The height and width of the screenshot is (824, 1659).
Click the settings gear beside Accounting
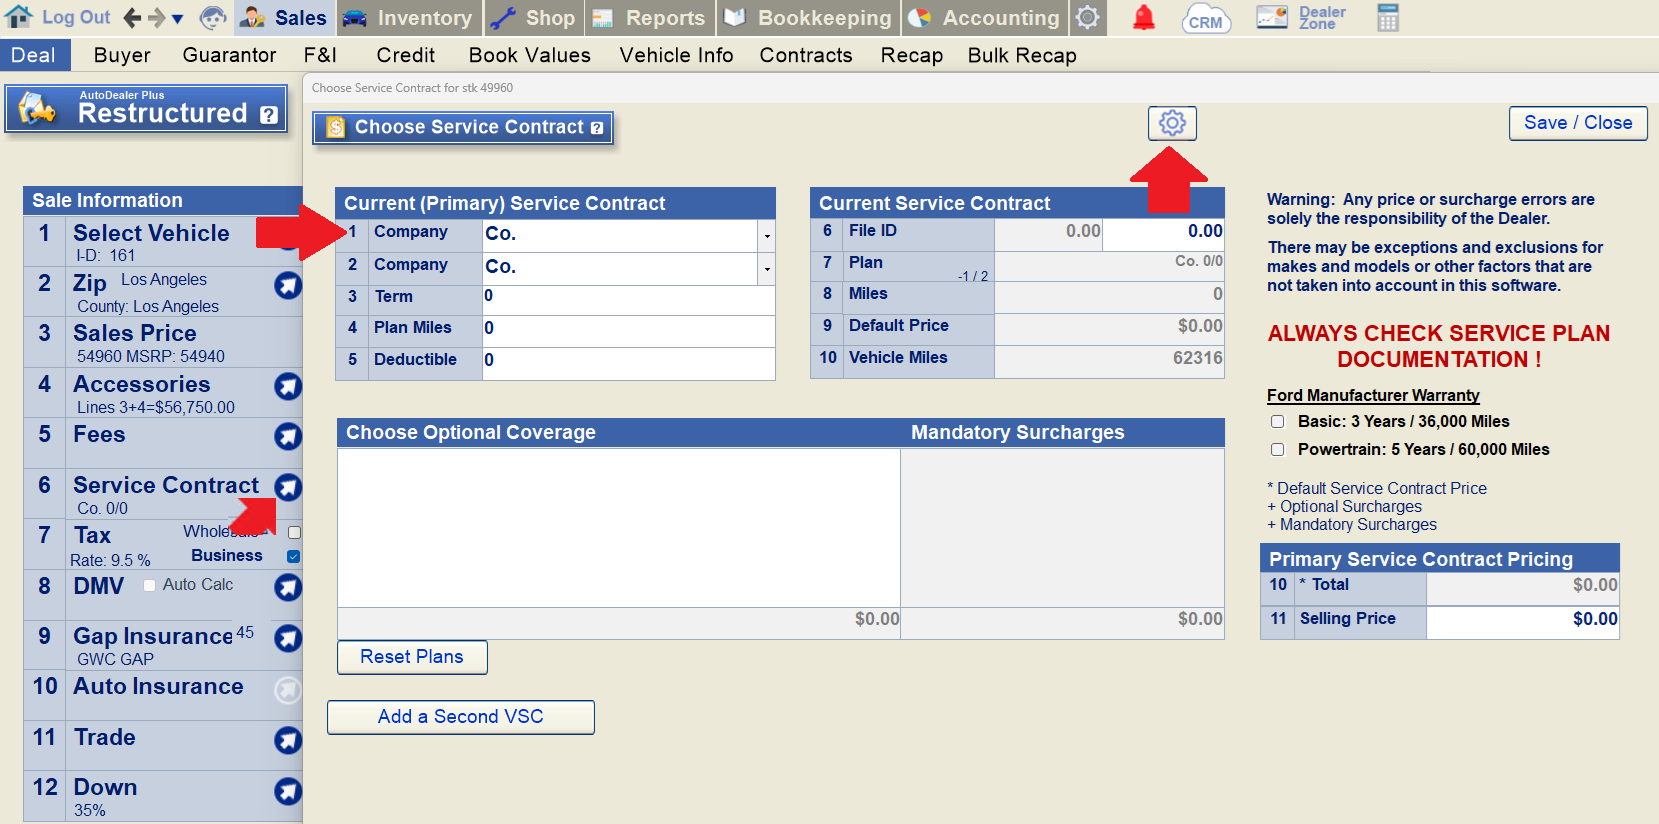click(1088, 18)
